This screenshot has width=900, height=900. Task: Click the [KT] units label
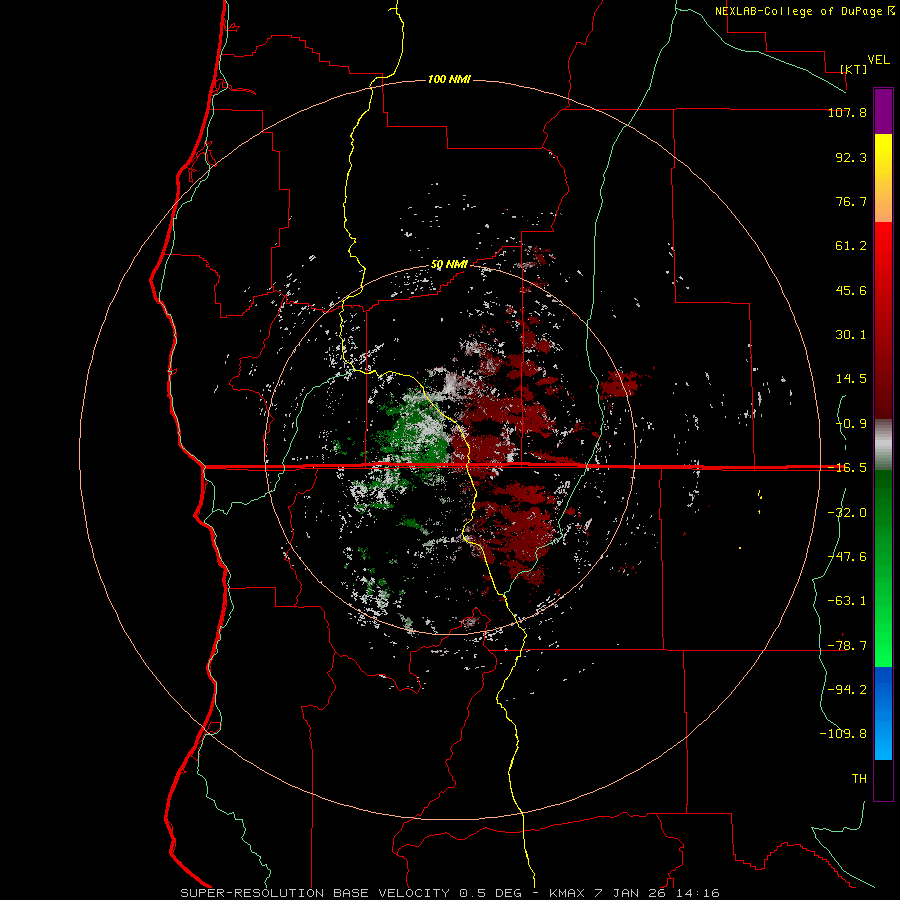(x=854, y=69)
